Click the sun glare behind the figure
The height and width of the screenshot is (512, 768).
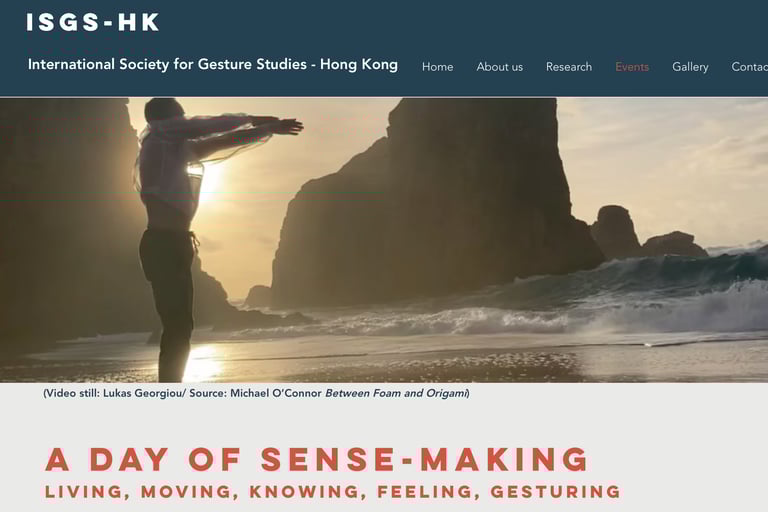click(x=212, y=180)
